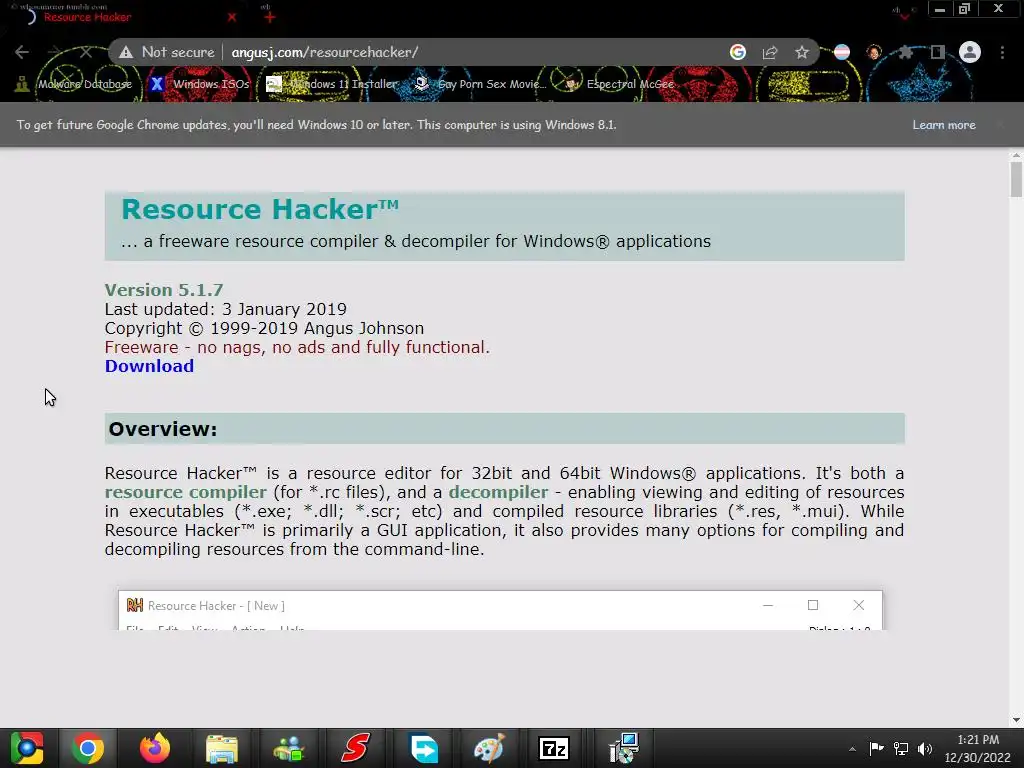Open the installer setup icon in taskbar

tap(622, 748)
